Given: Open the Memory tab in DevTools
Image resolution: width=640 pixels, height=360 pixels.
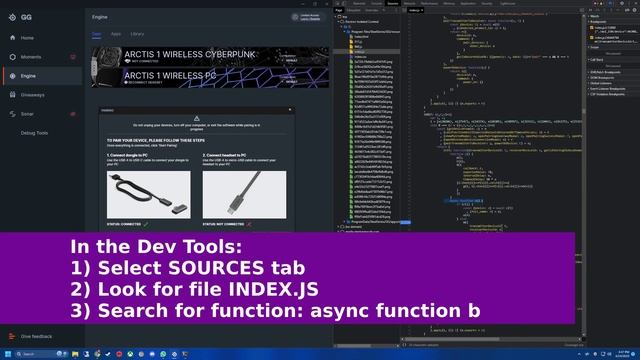Looking at the screenshot, I should (449, 4).
